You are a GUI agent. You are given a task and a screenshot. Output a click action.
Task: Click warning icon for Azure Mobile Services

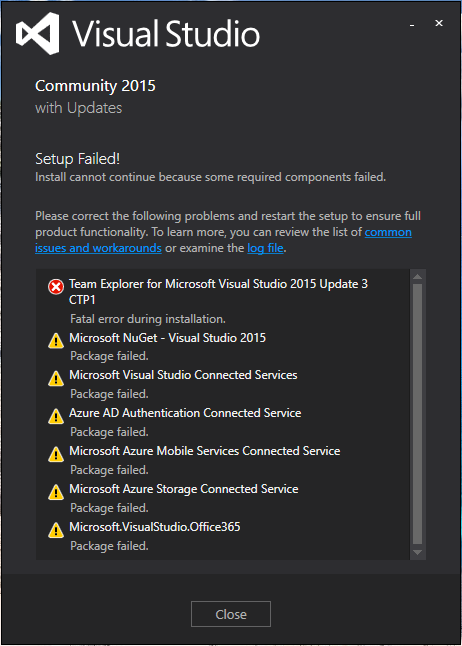click(x=56, y=454)
